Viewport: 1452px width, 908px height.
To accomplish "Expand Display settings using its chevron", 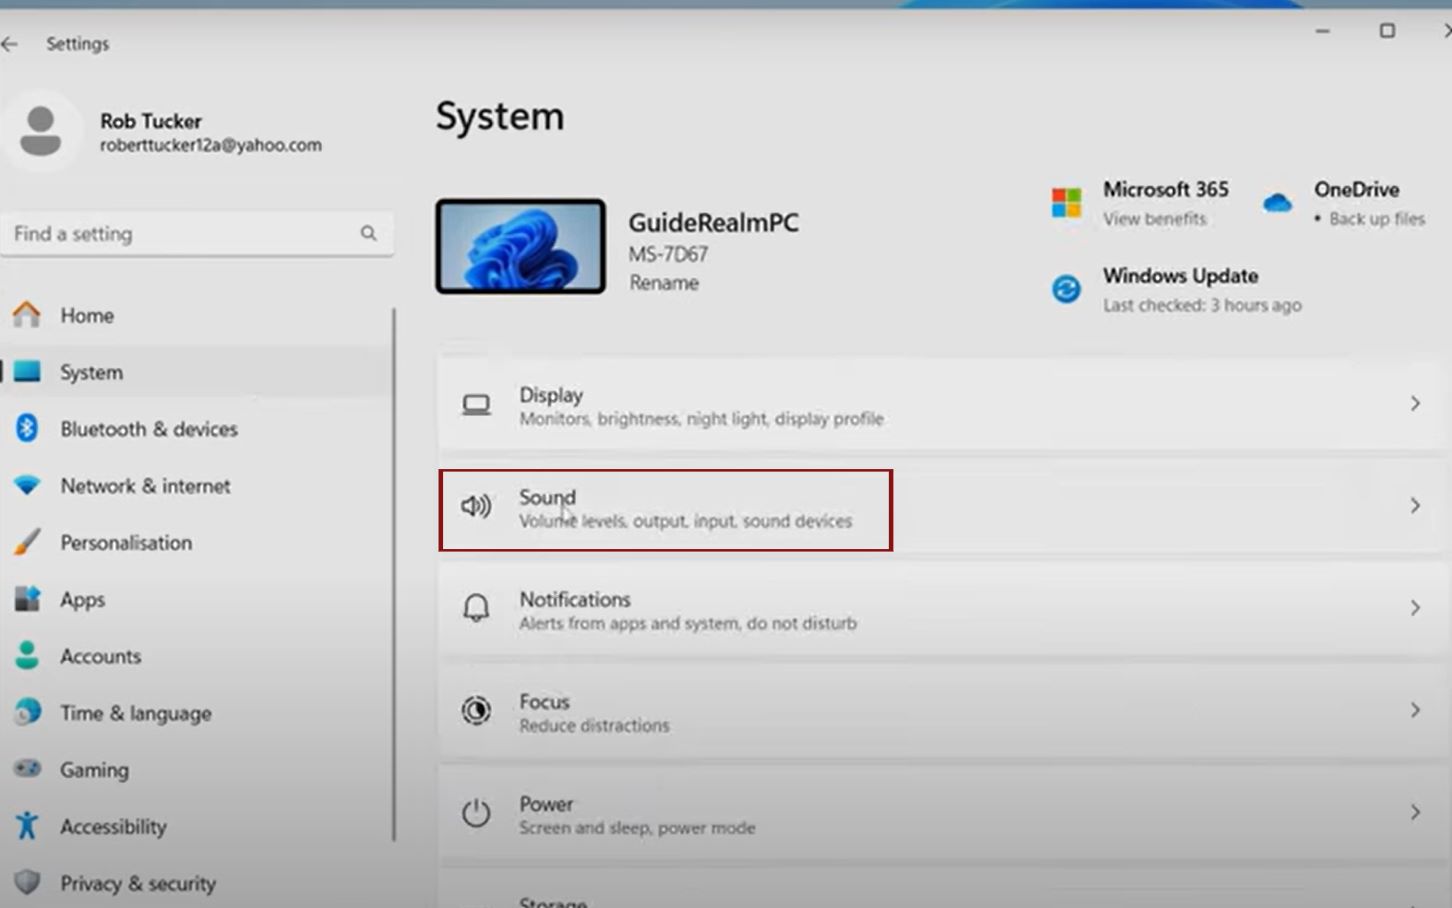I will coord(1414,404).
